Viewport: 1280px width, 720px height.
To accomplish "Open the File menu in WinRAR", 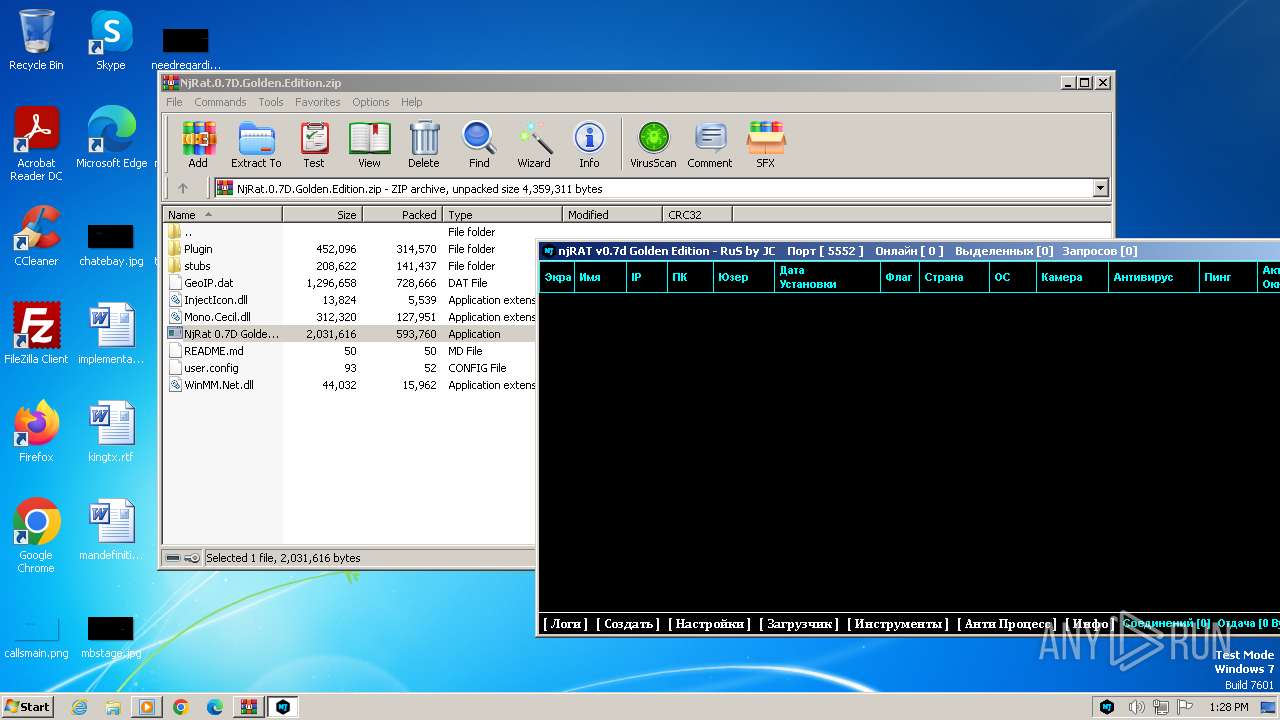I will coord(174,102).
